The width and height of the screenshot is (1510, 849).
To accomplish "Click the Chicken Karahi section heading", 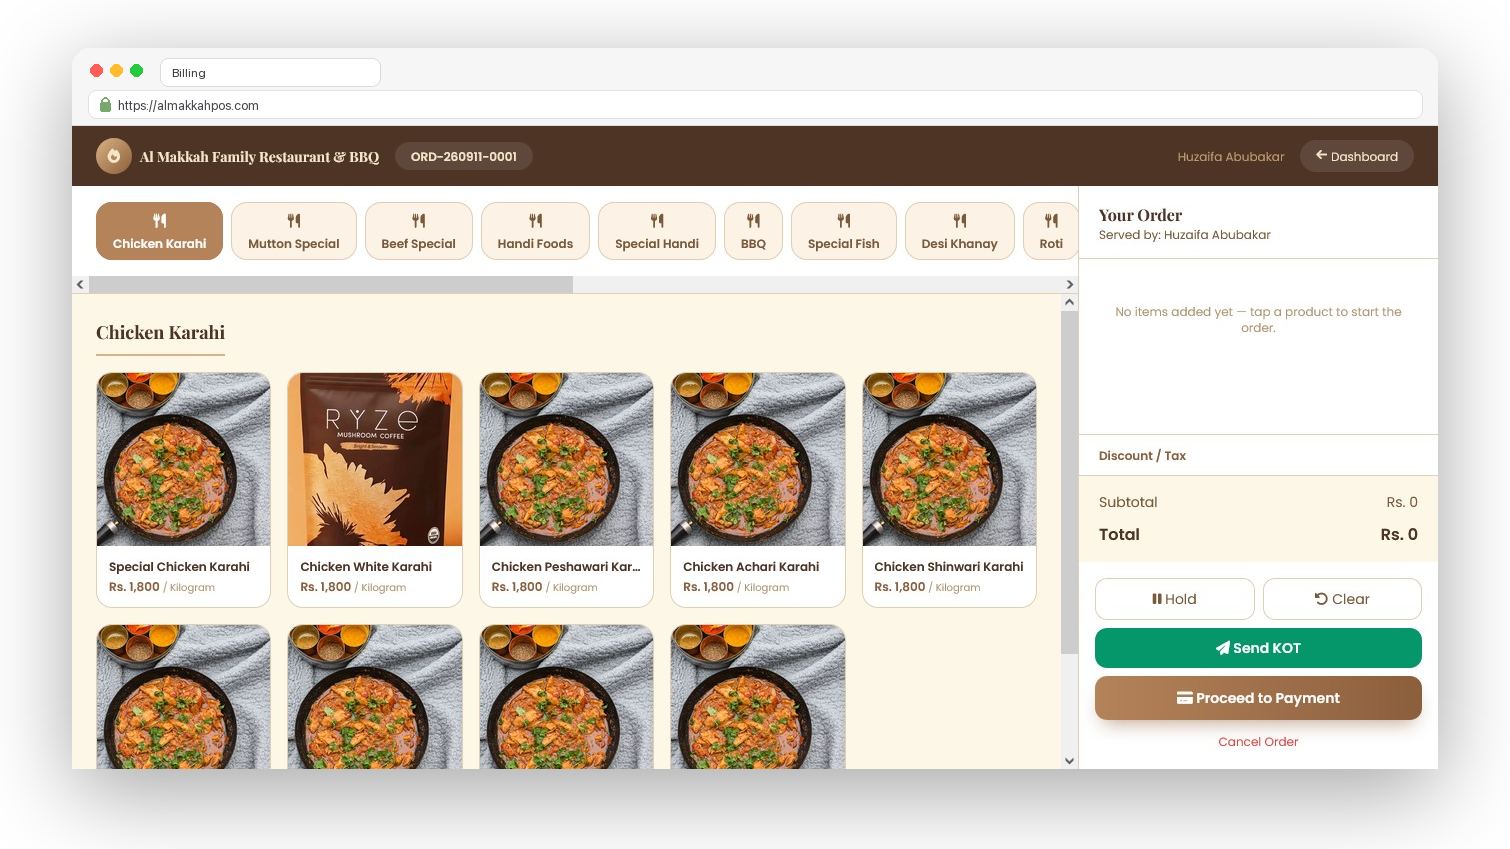I will 160,332.
